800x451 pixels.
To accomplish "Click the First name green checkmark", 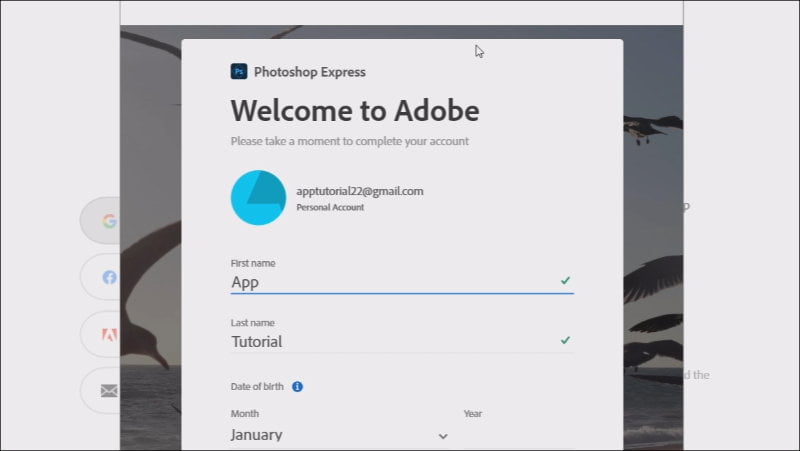I will [x=565, y=280].
